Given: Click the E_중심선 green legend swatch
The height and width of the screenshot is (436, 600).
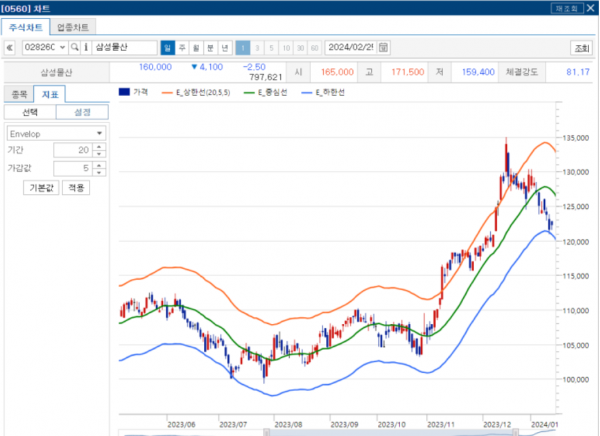Looking at the screenshot, I should [249, 93].
